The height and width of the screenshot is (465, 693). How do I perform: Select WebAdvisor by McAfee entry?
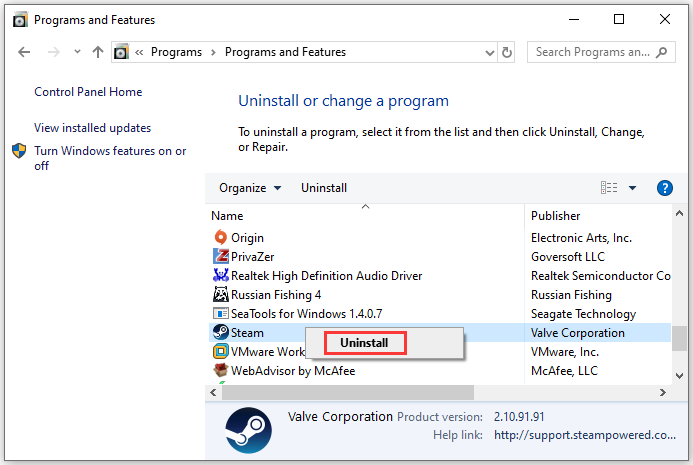coord(293,371)
